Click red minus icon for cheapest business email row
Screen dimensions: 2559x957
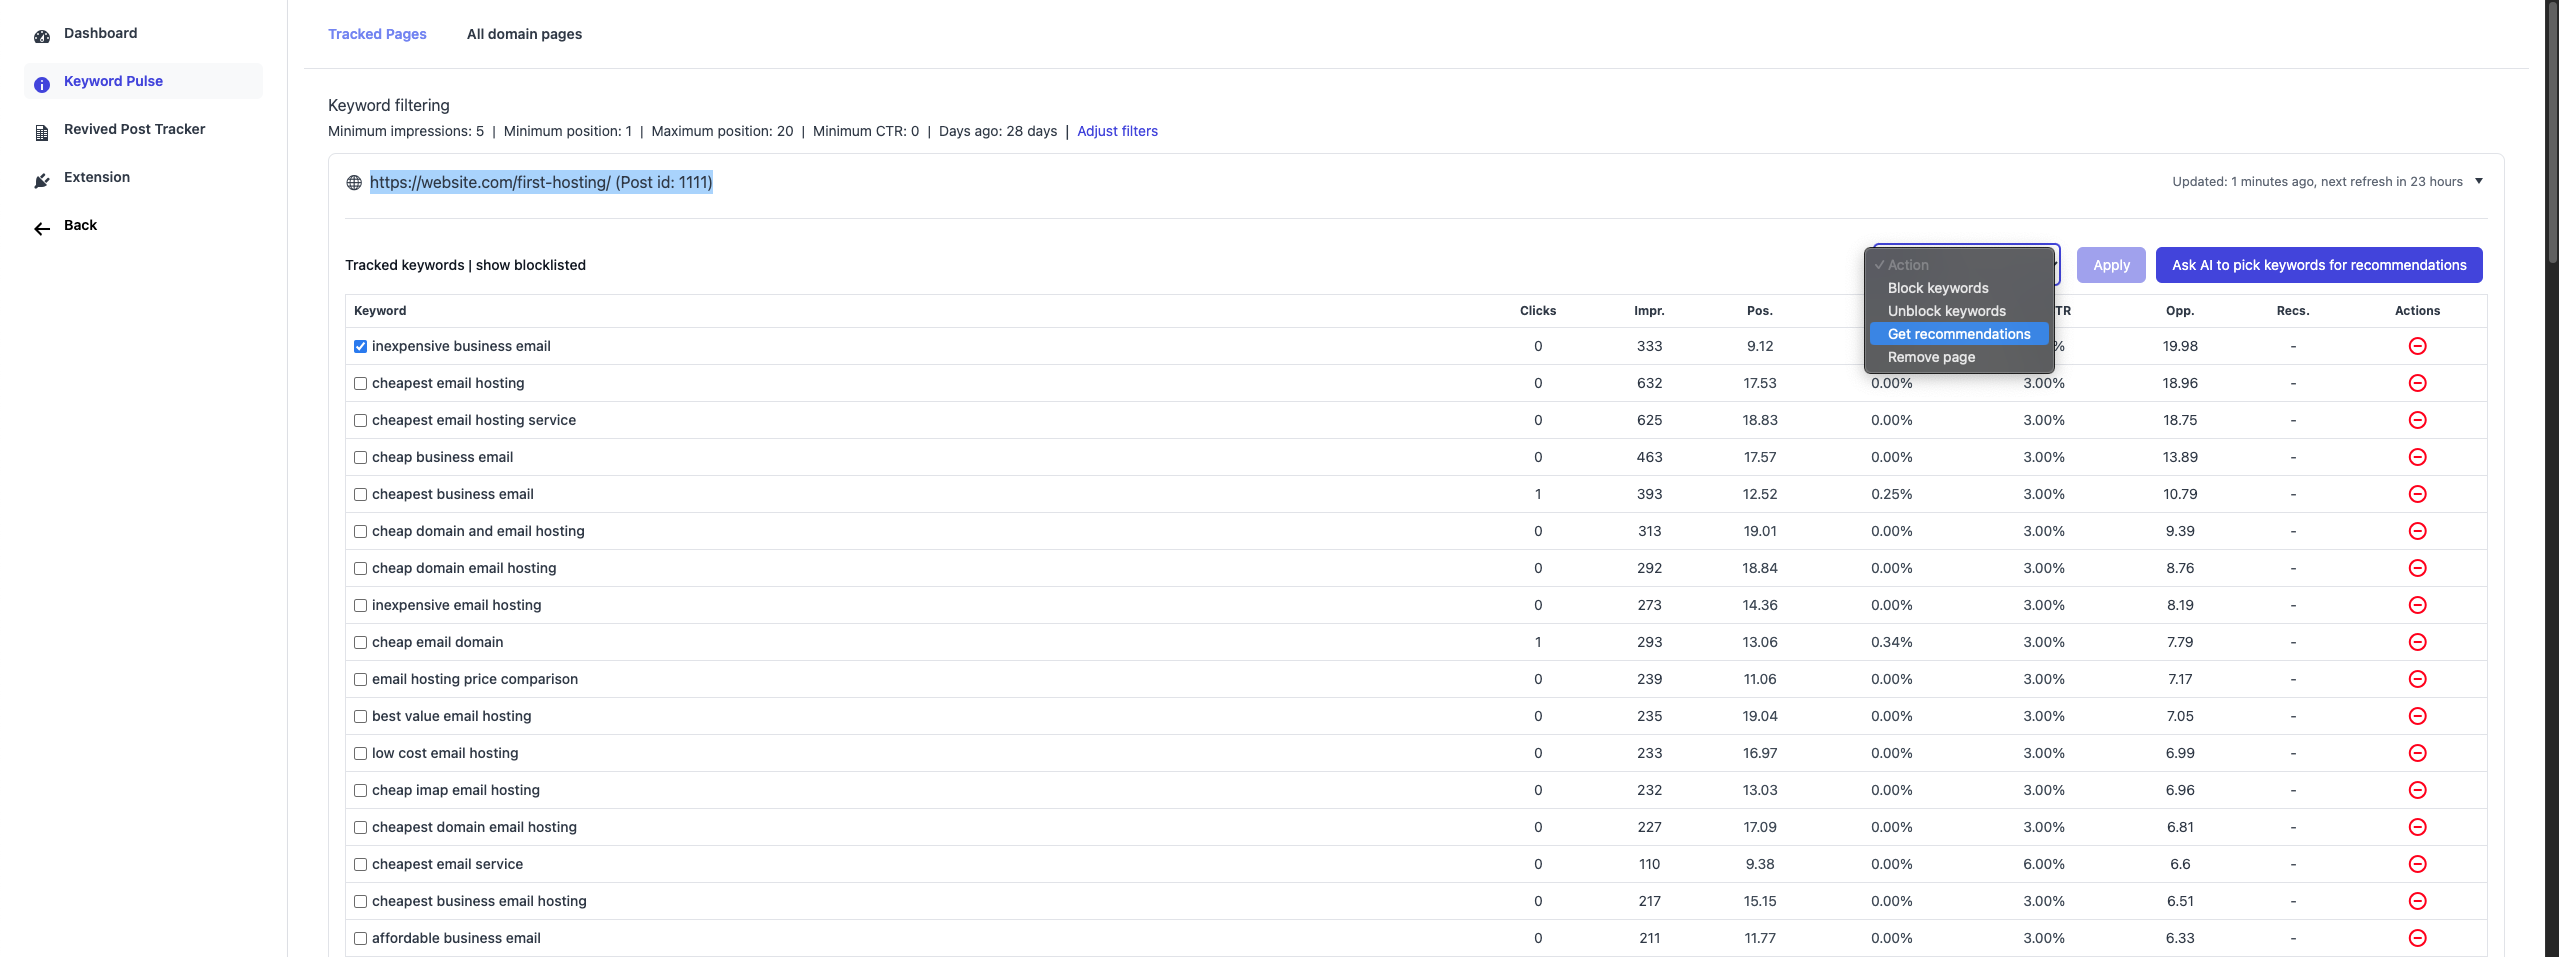[2418, 494]
